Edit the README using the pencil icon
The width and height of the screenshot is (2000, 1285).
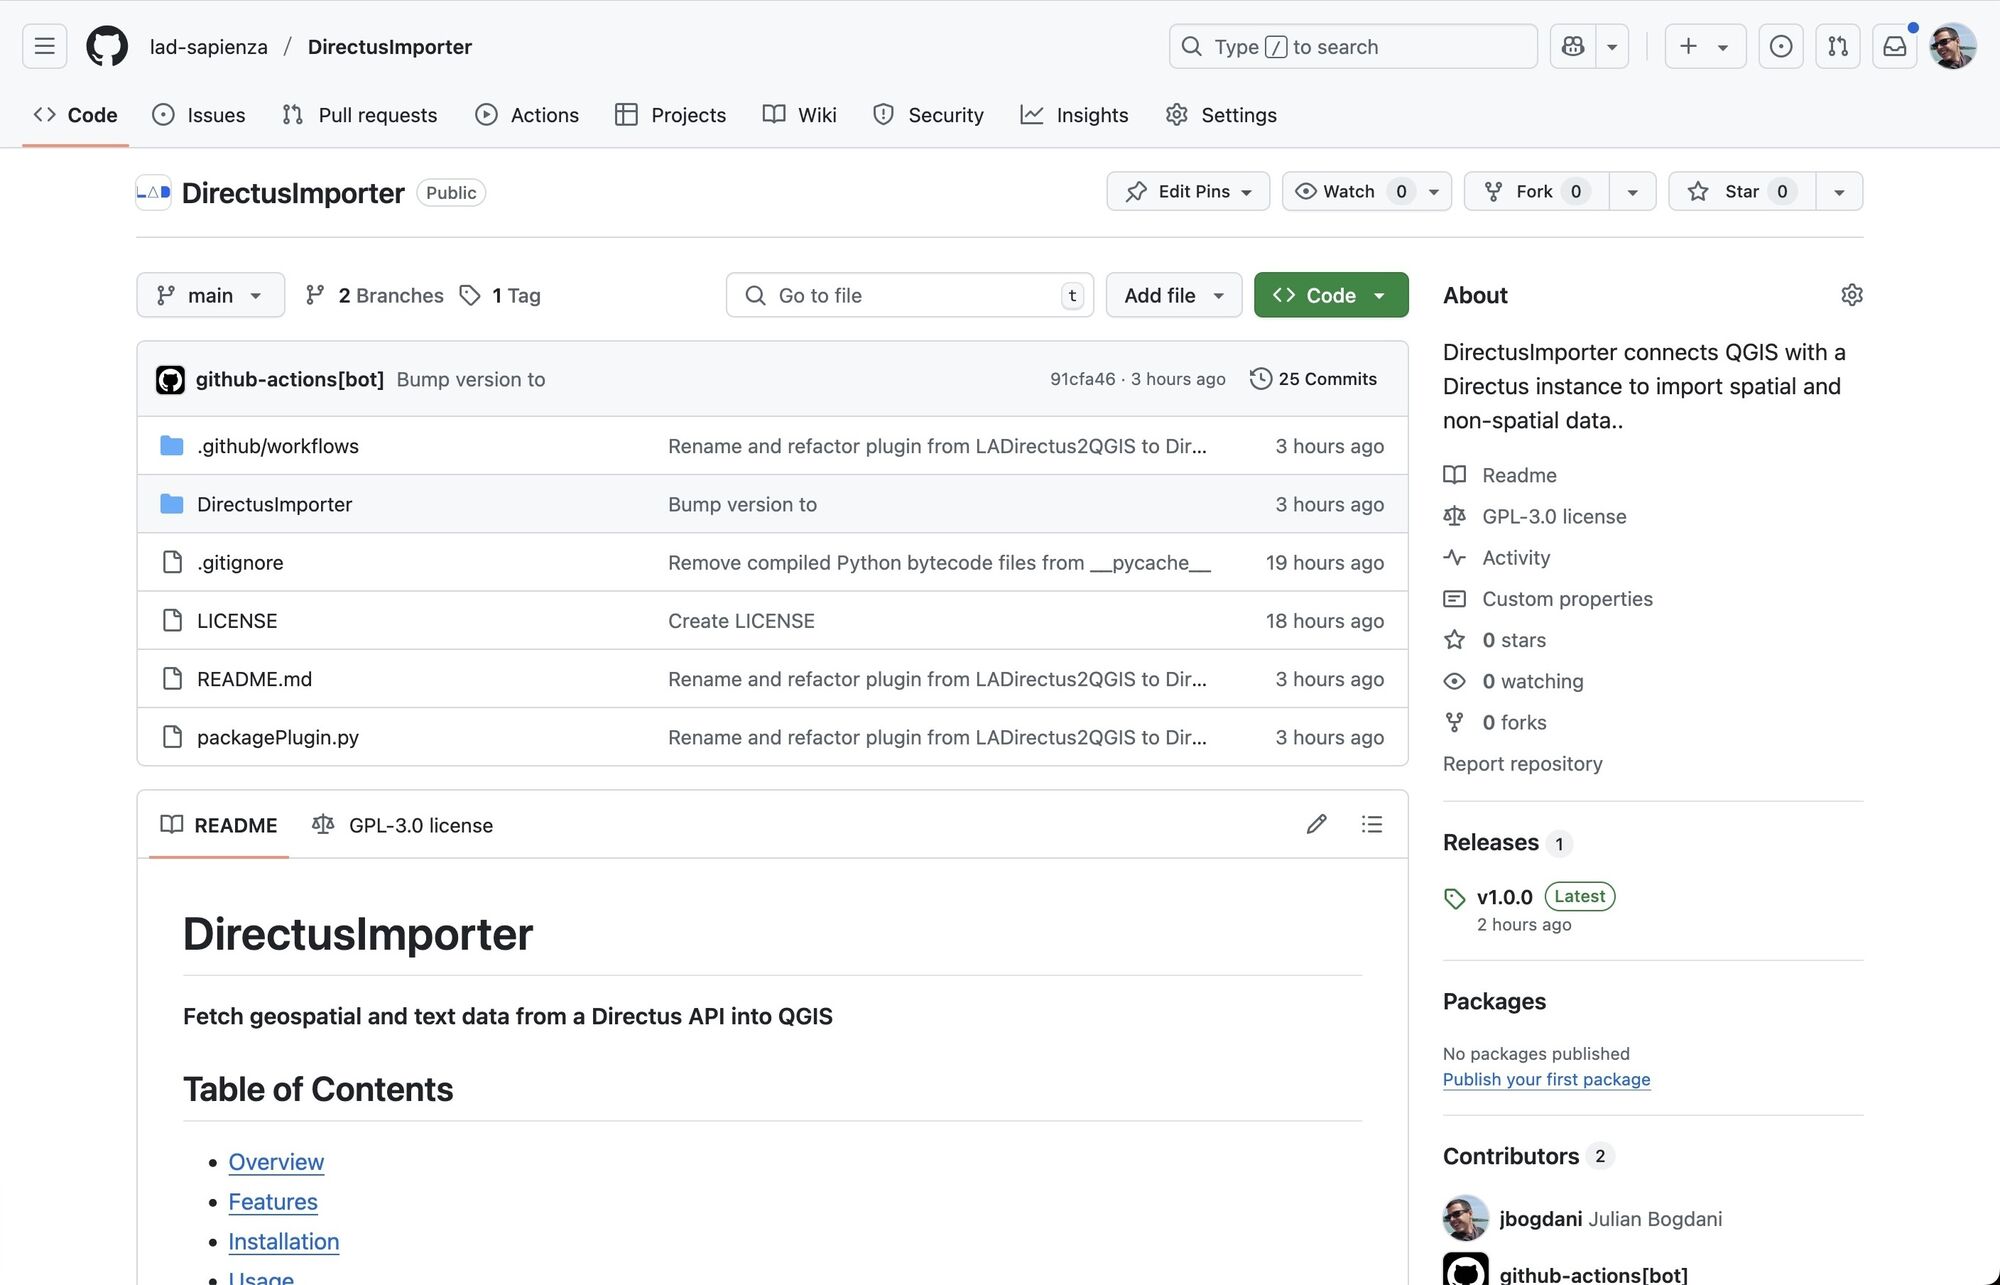coord(1316,824)
